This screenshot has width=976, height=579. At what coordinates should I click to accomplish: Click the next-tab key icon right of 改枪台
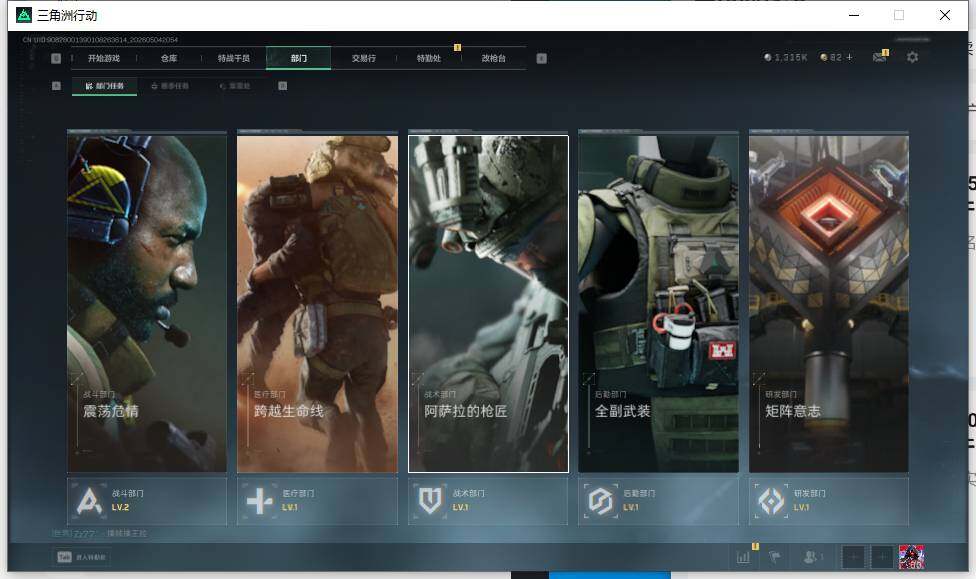click(542, 58)
